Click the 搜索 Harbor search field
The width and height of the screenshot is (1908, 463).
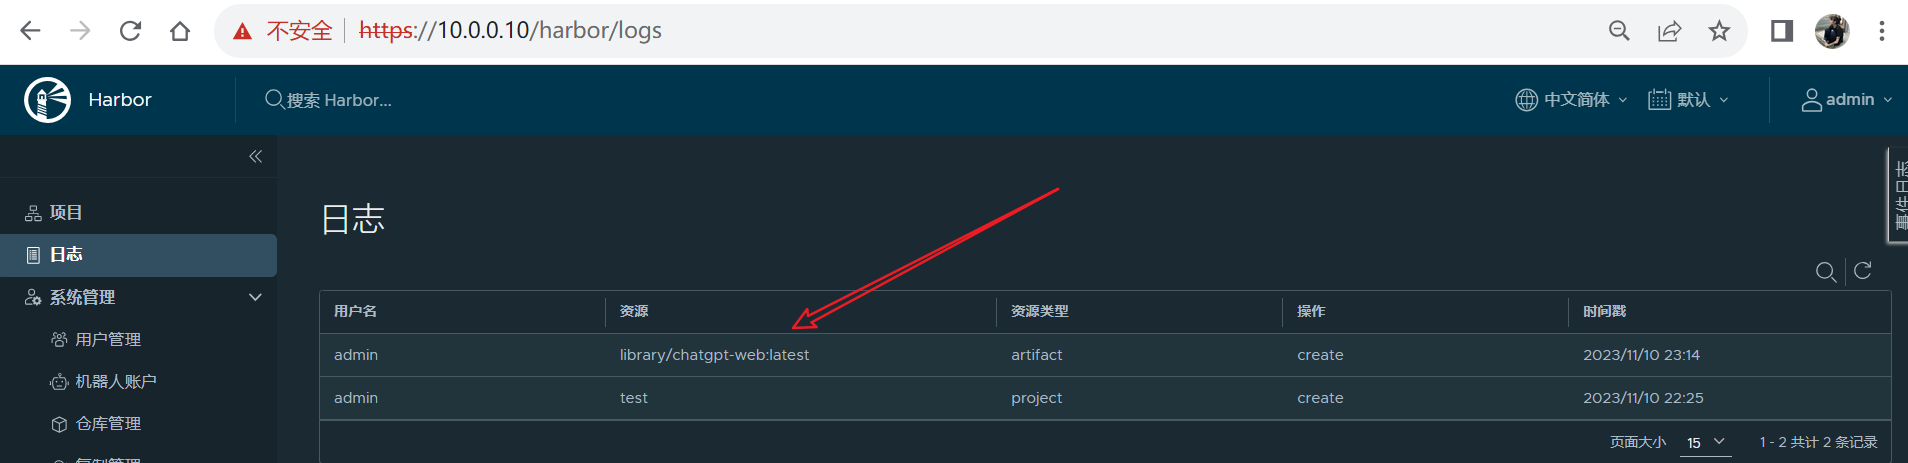340,100
